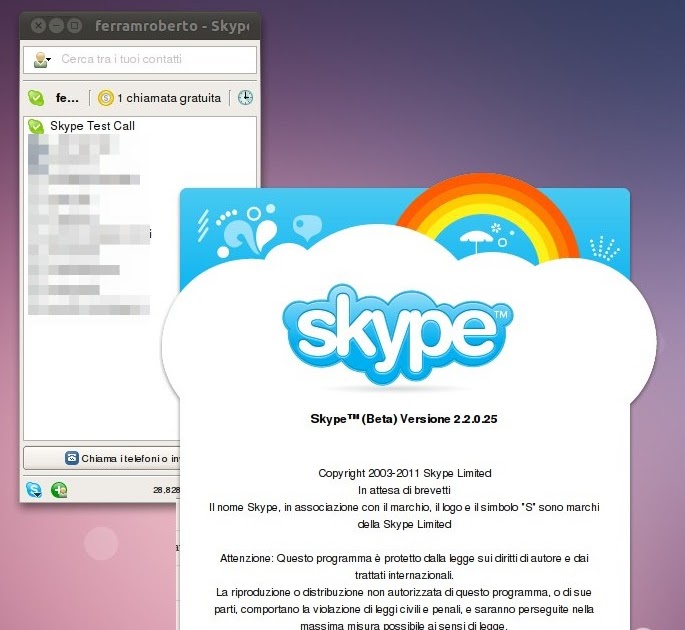Viewport: 685px width, 630px height.
Task: Open '1 chiamata gratuita' link
Action: coord(169,98)
